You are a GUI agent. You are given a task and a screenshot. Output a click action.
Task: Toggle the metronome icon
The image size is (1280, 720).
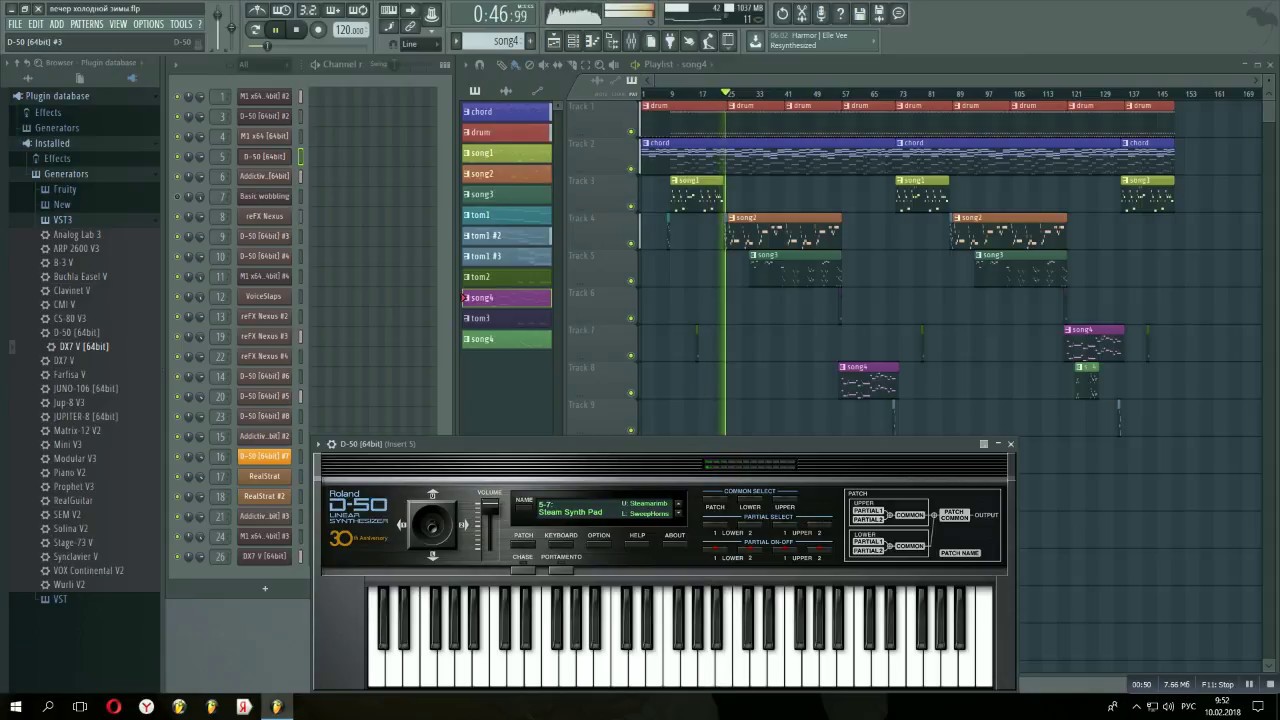click(259, 11)
